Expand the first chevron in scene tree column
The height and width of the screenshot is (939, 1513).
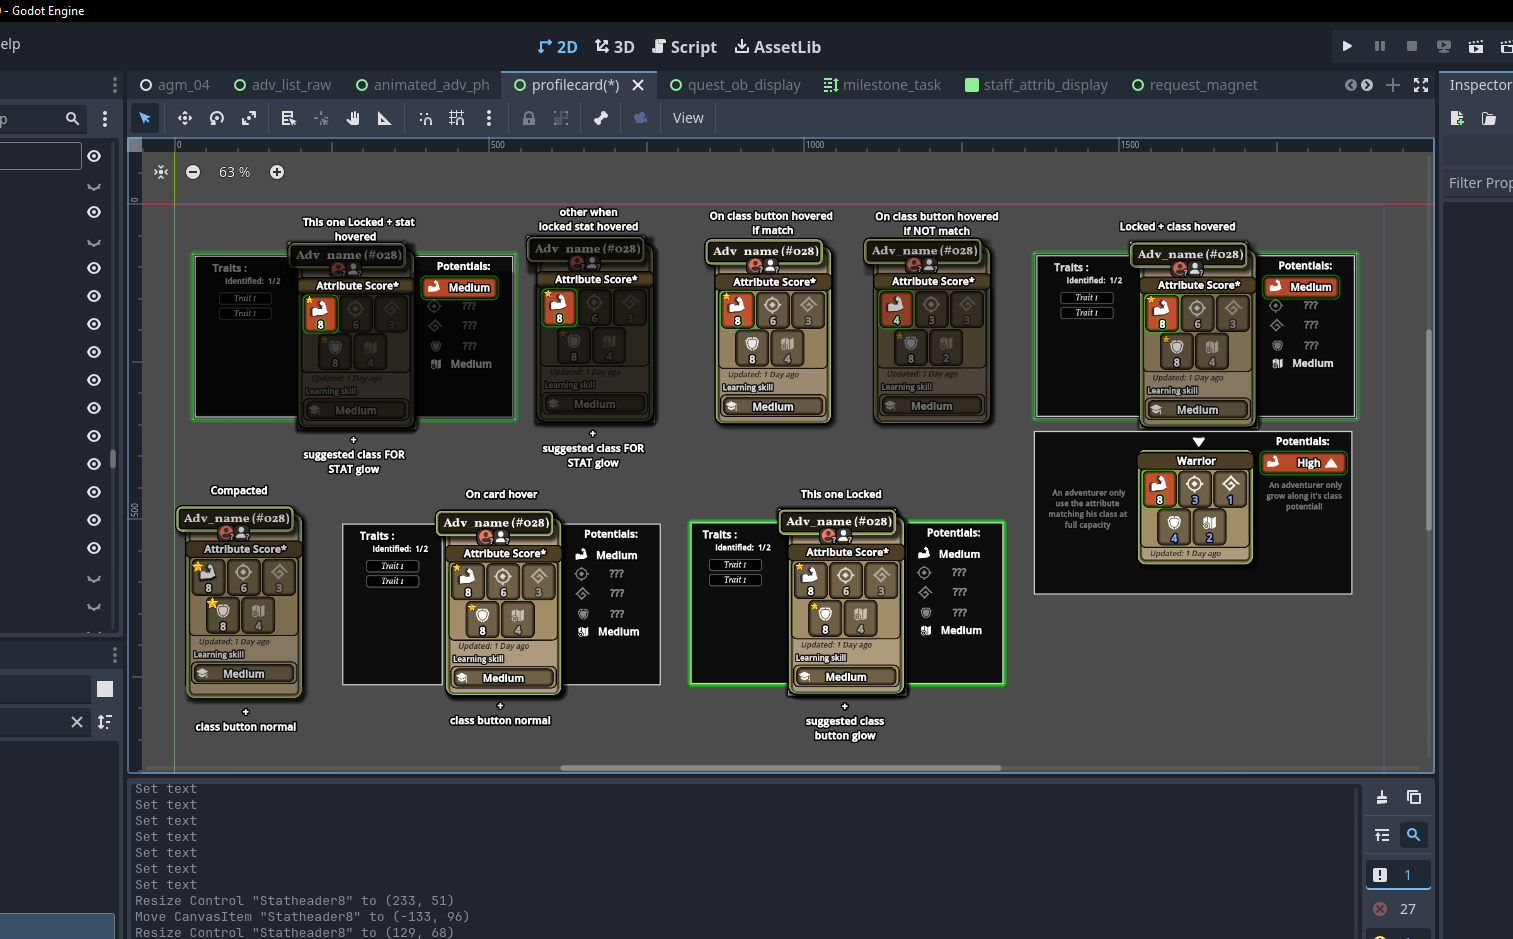pos(94,186)
